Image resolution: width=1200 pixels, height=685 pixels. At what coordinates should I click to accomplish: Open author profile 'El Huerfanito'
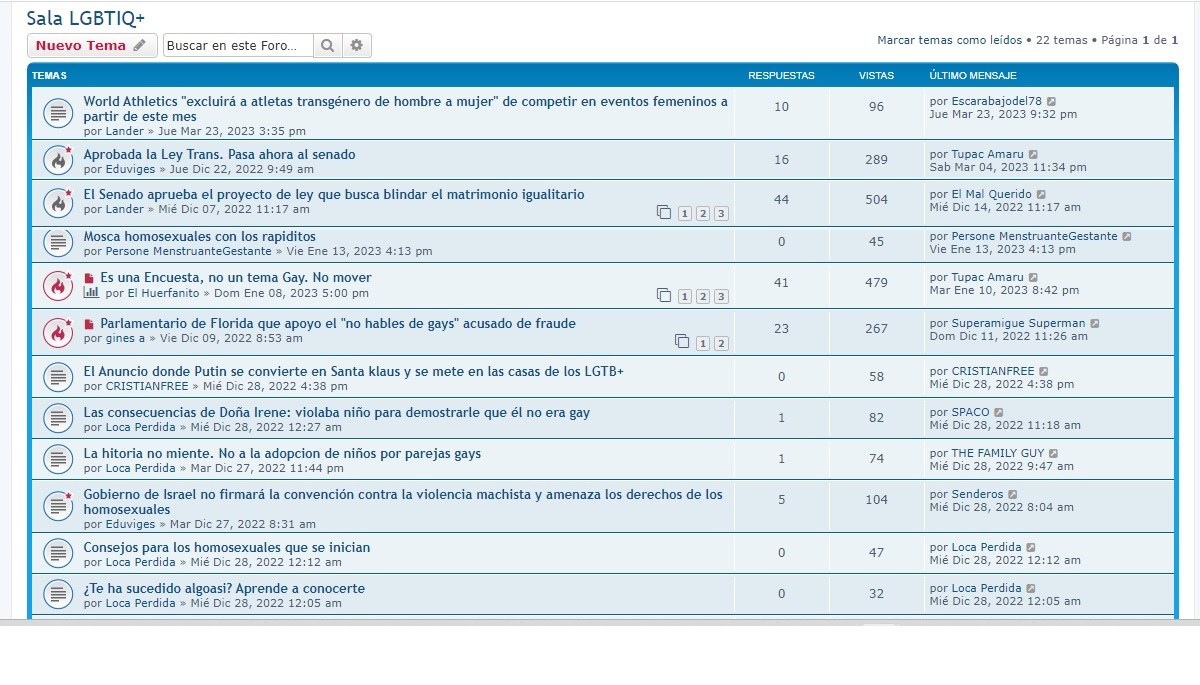point(163,293)
